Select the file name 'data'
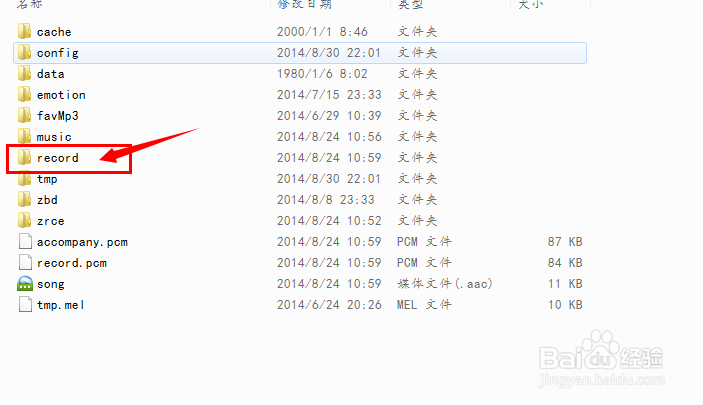The height and width of the screenshot is (405, 703). (x=50, y=74)
